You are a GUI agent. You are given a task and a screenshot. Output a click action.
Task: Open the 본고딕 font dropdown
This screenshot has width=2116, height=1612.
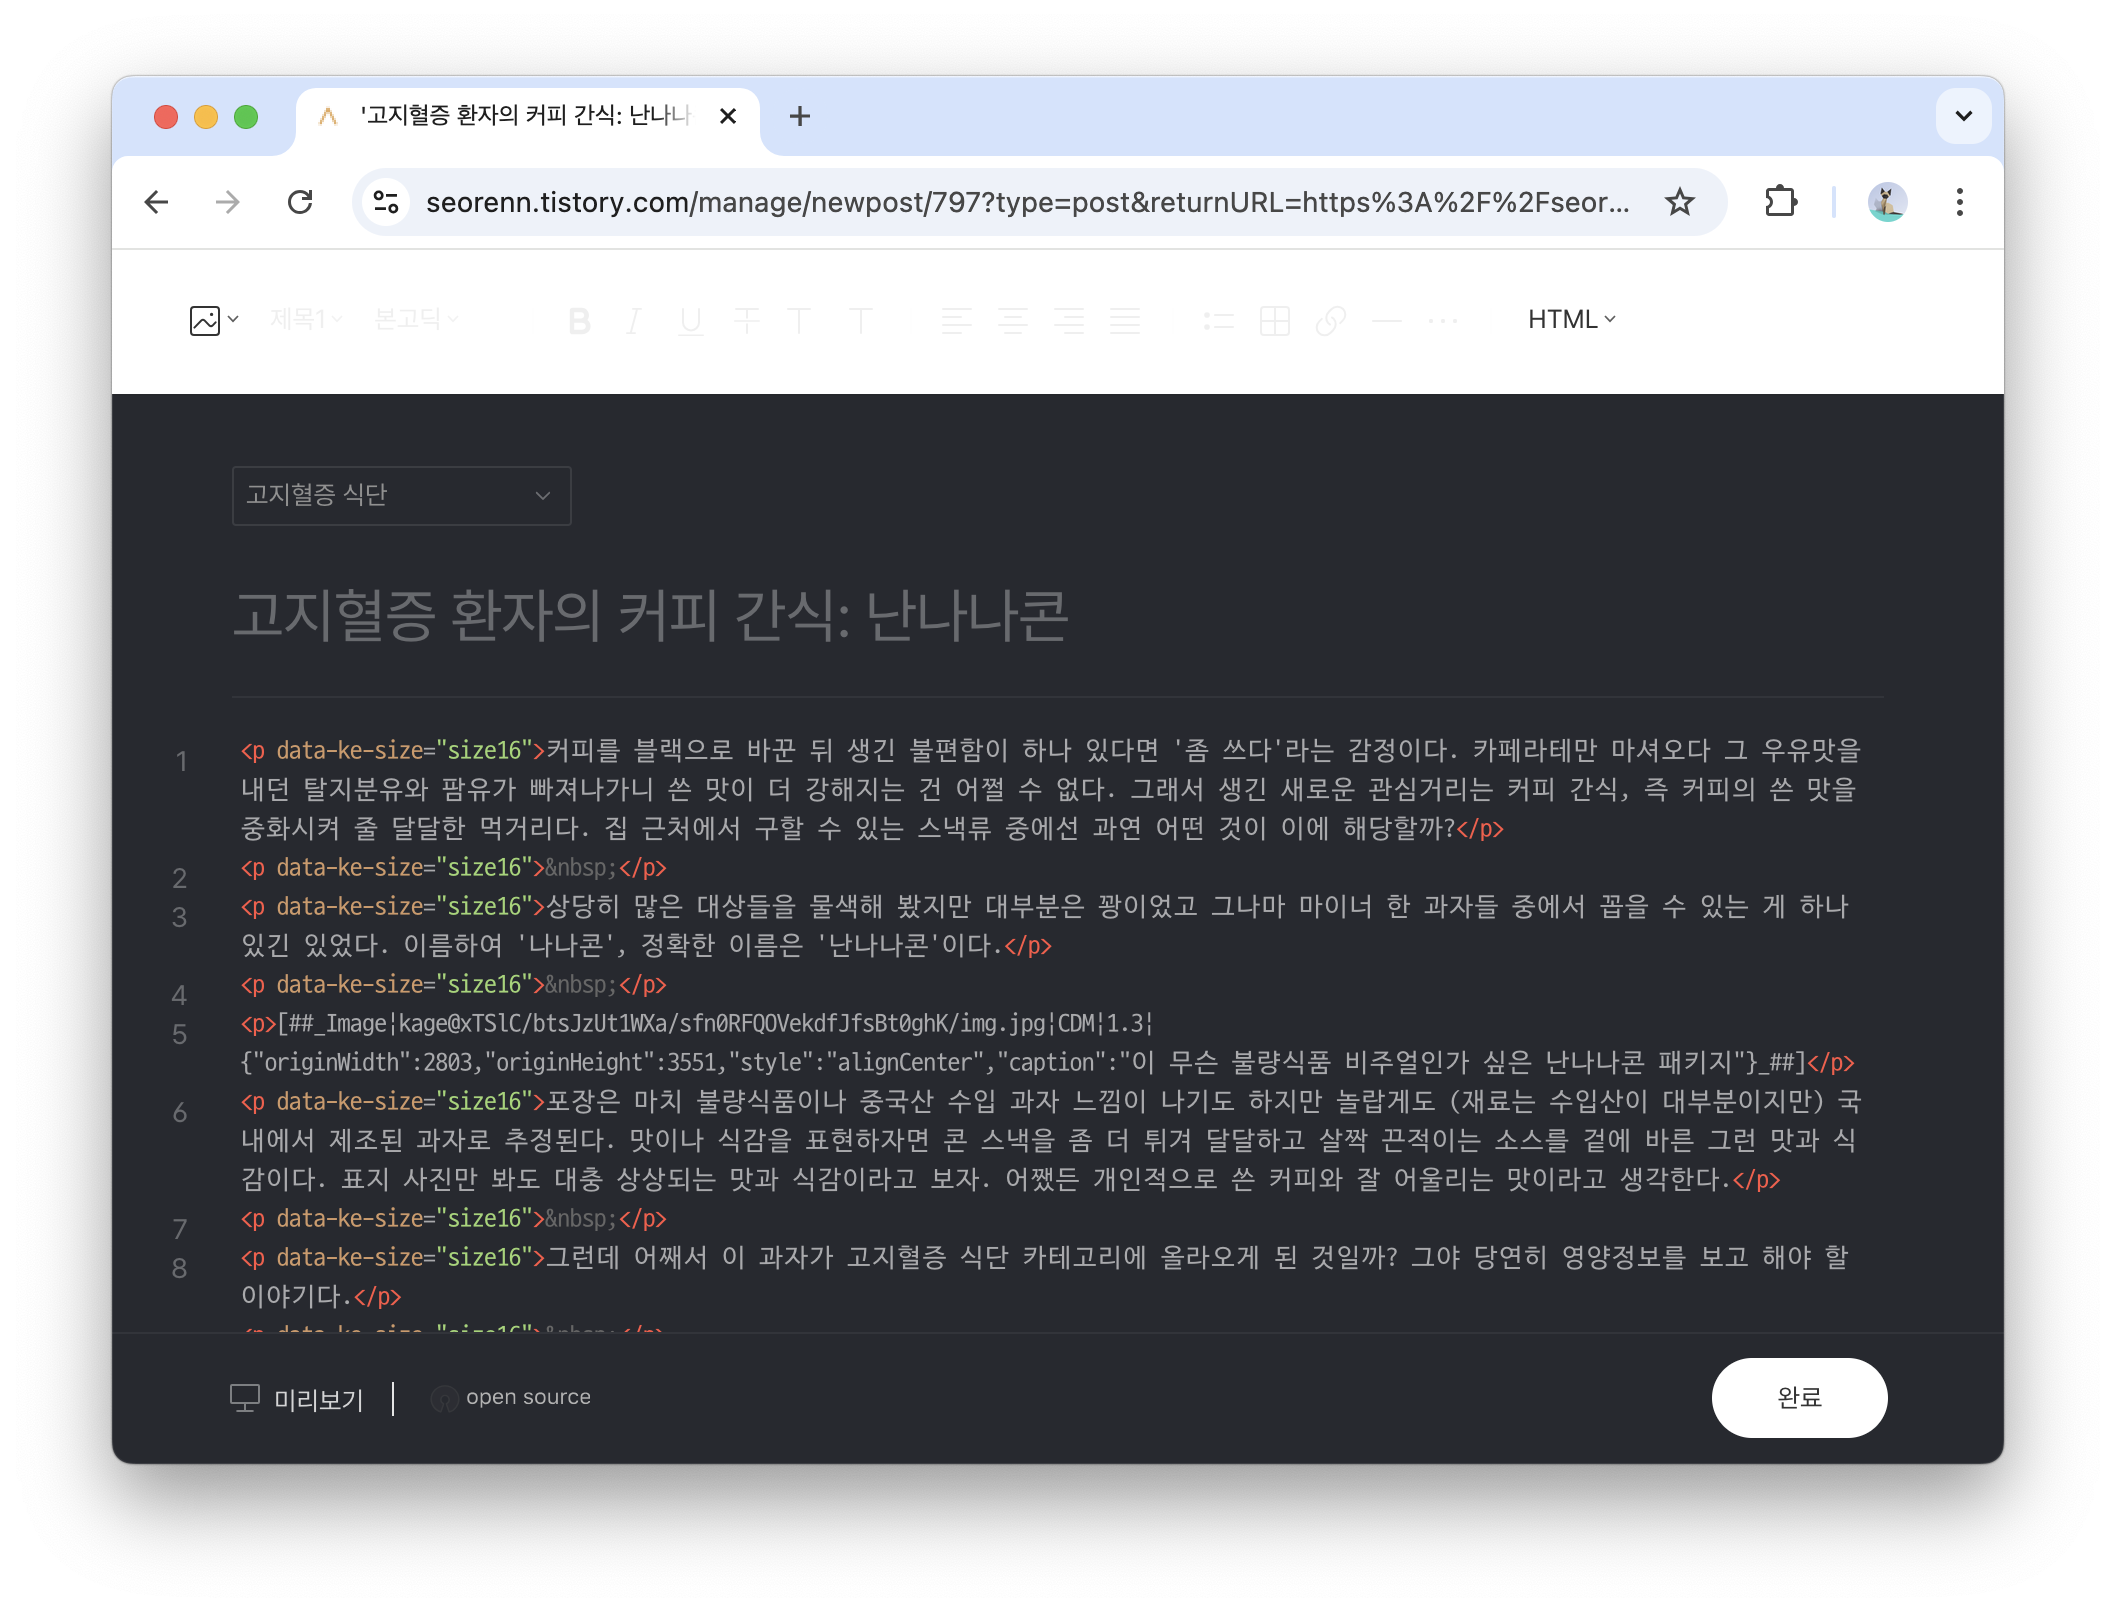pyautogui.click(x=415, y=319)
